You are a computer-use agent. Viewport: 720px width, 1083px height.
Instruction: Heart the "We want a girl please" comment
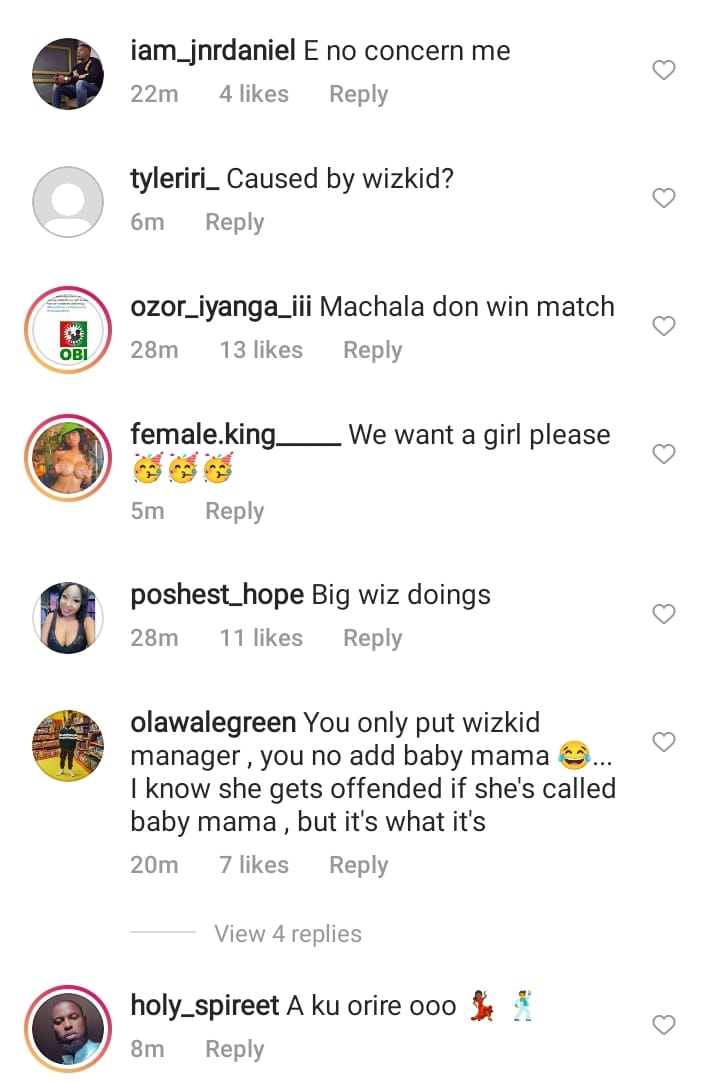point(663,454)
